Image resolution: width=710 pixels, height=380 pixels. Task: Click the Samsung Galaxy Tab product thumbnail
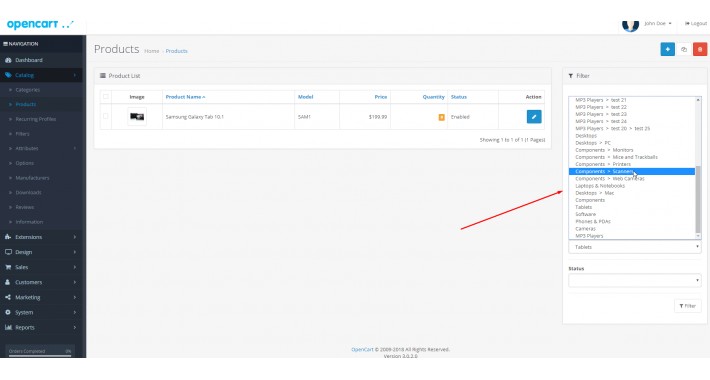coord(137,116)
